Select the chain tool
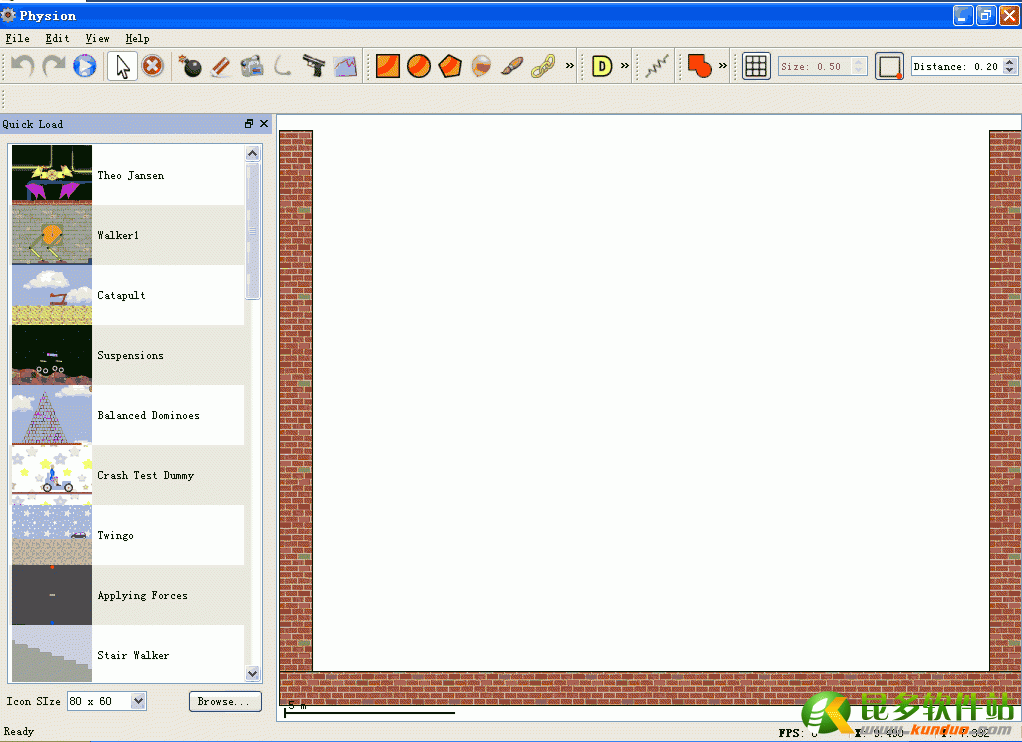 (x=543, y=67)
